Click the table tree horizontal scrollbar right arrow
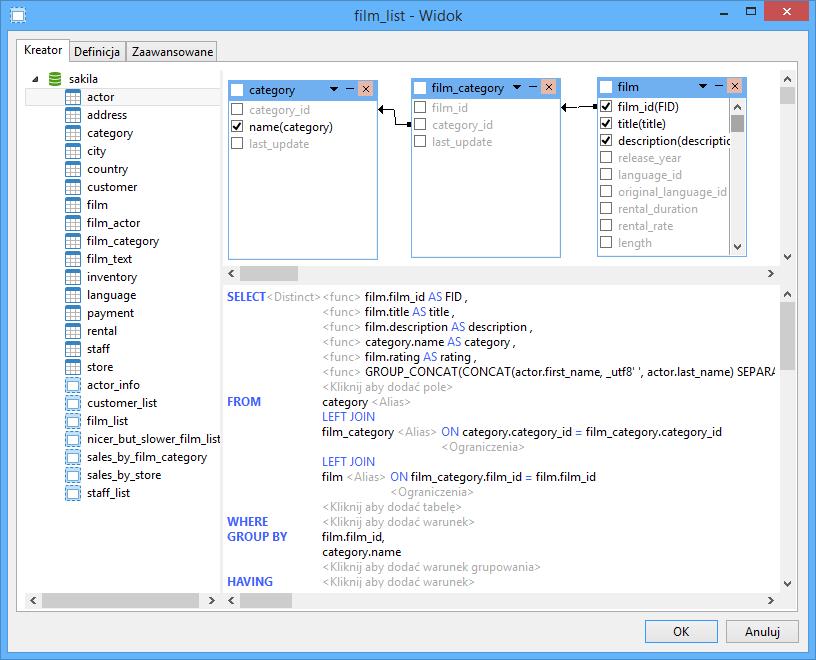This screenshot has width=816, height=660. [x=212, y=600]
